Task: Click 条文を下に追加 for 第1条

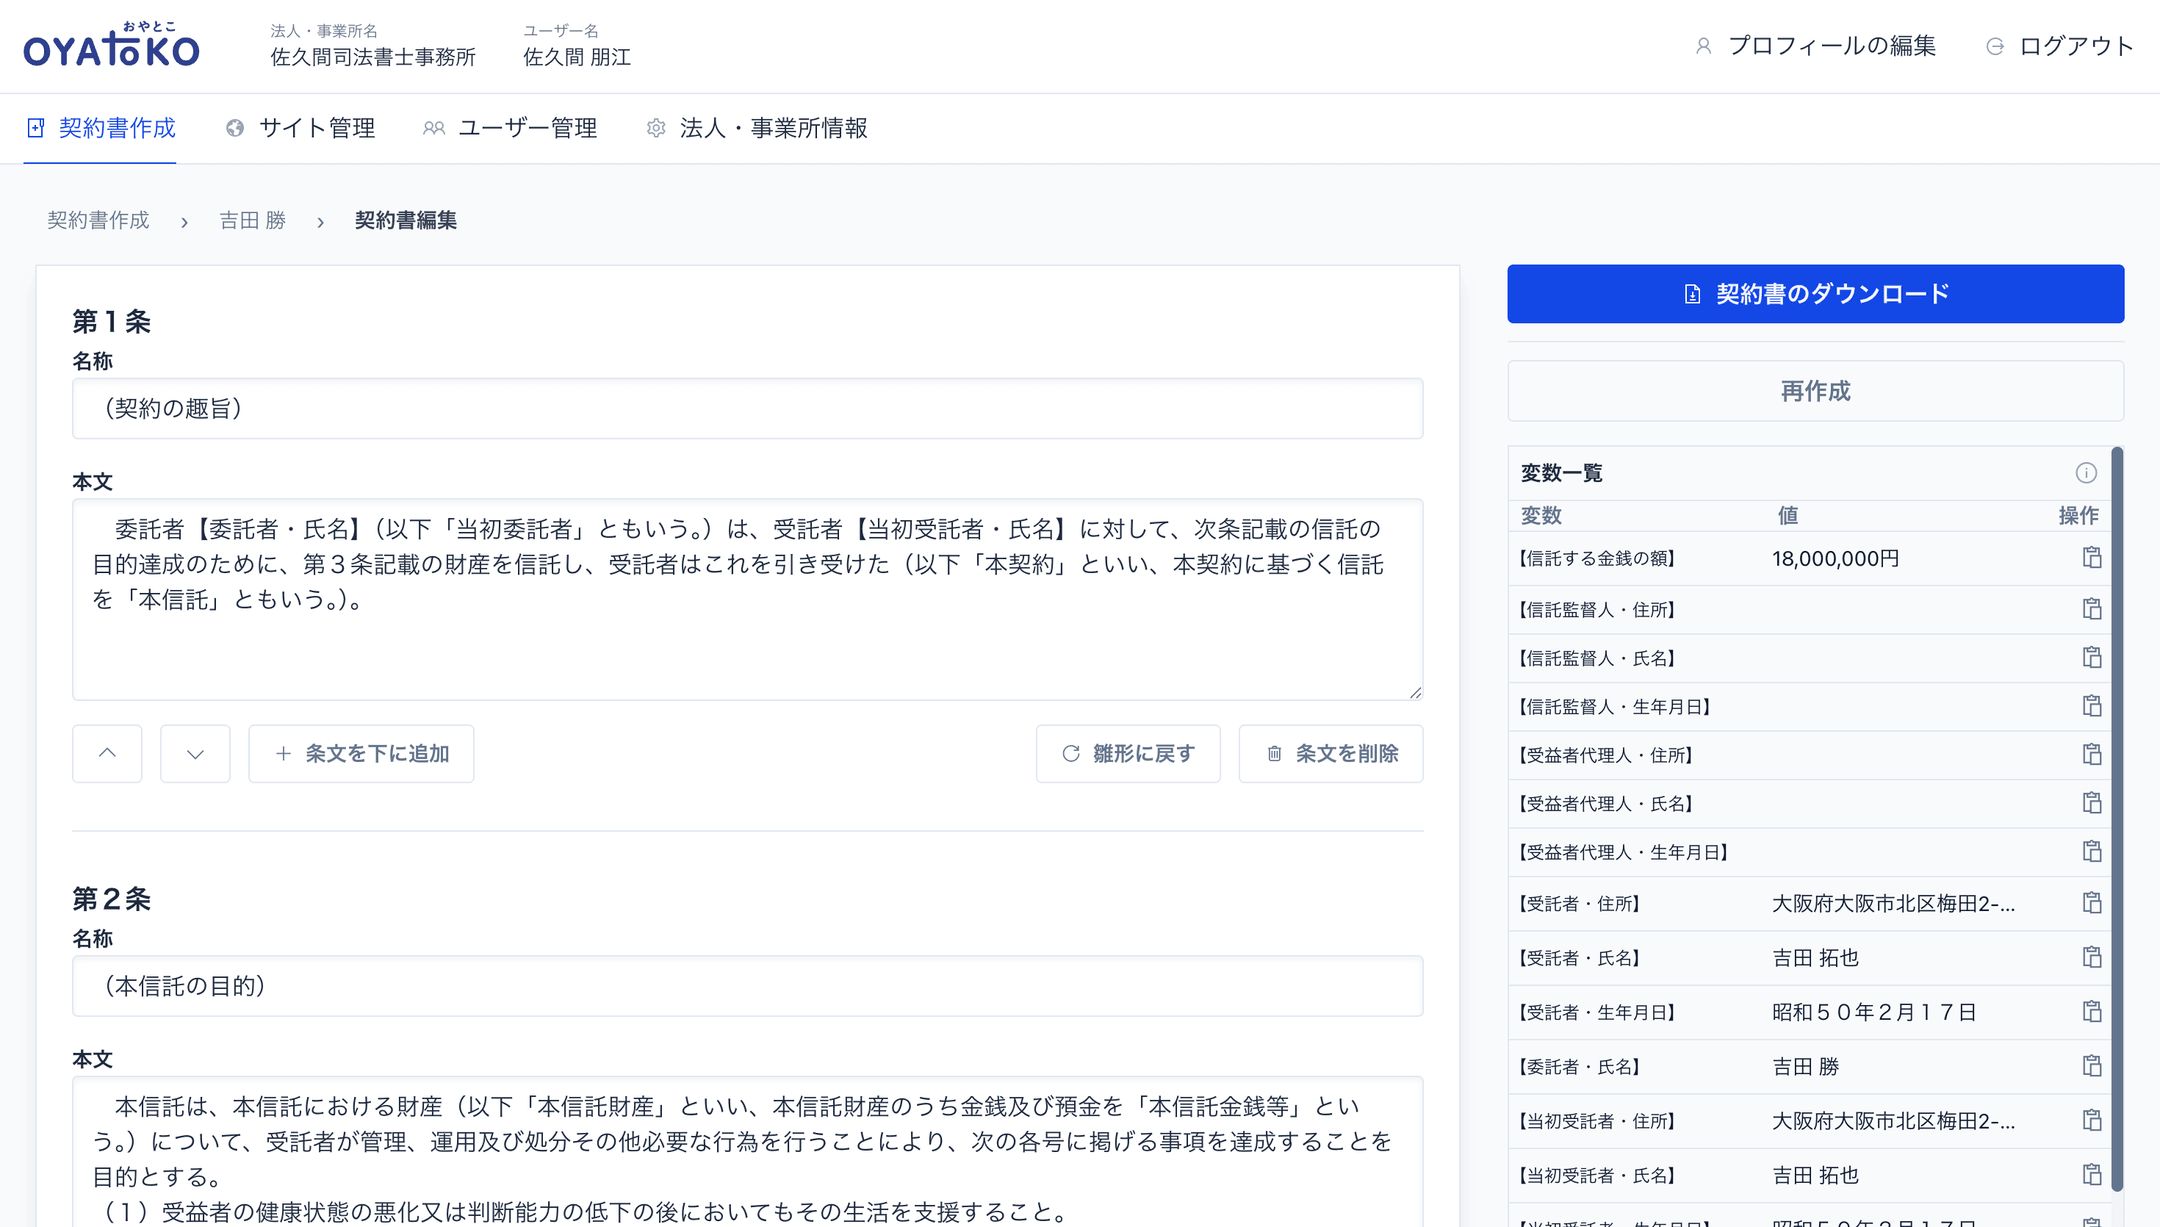Action: tap(361, 753)
